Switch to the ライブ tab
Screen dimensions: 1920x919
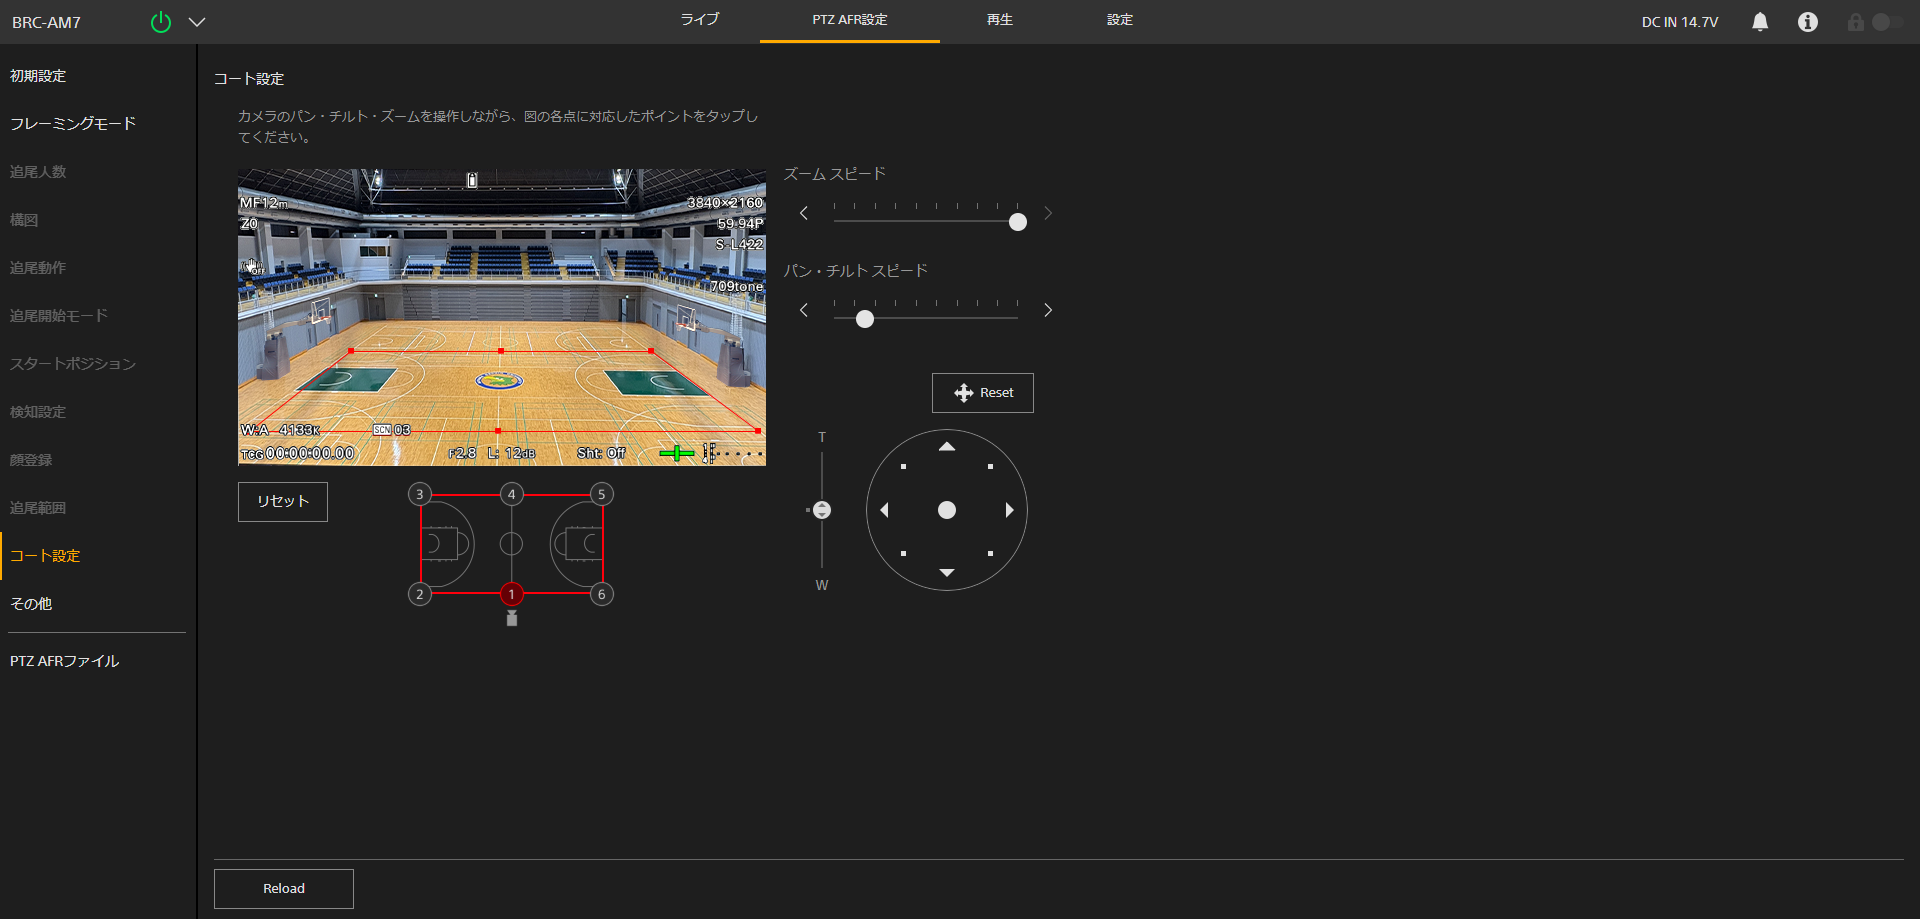(x=700, y=20)
